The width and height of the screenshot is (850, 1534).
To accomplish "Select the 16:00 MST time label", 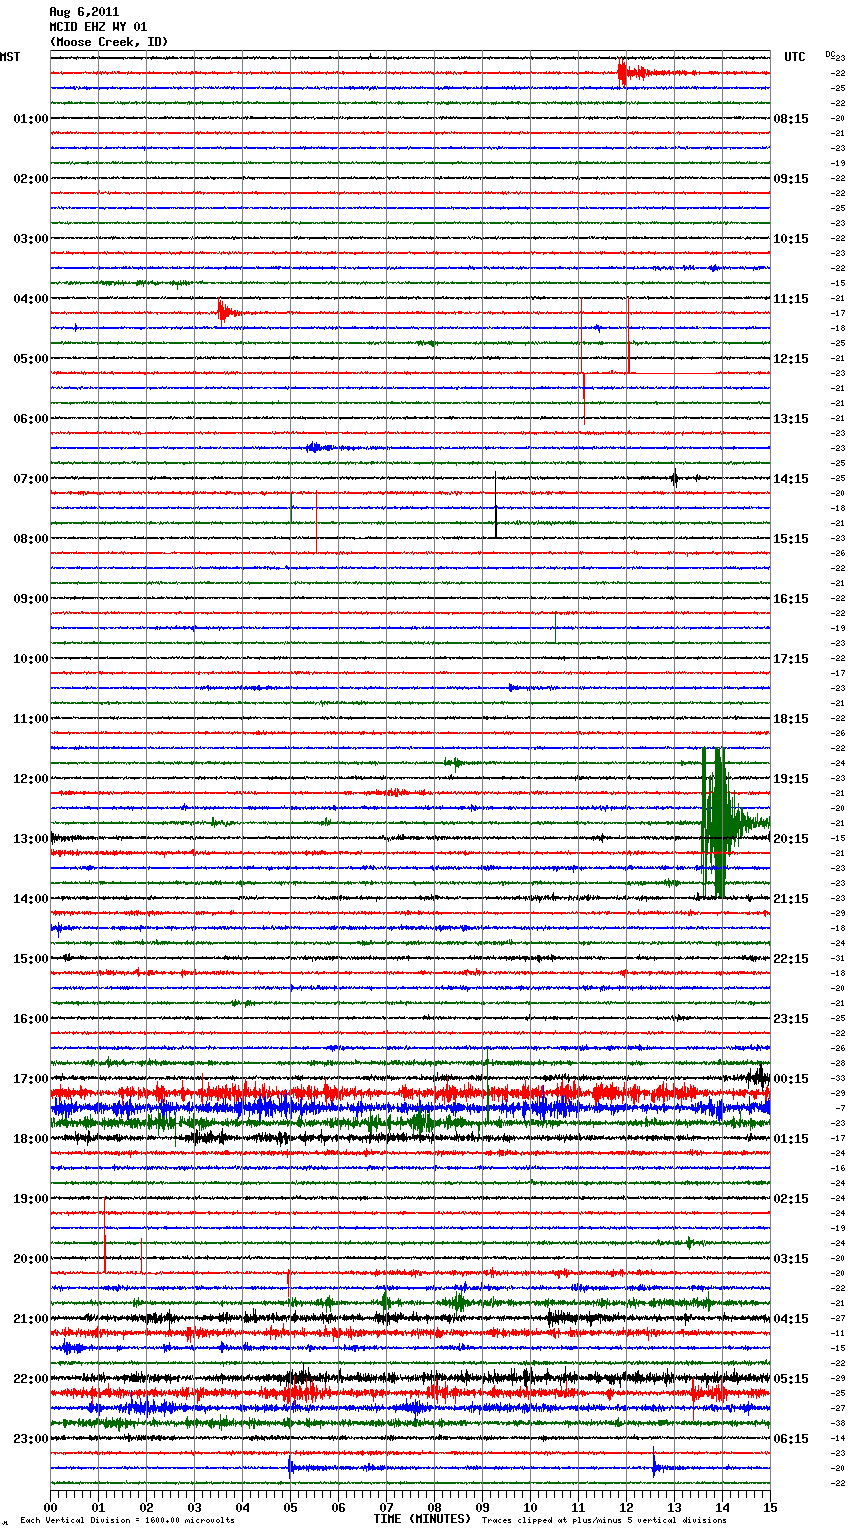I will (31, 1019).
